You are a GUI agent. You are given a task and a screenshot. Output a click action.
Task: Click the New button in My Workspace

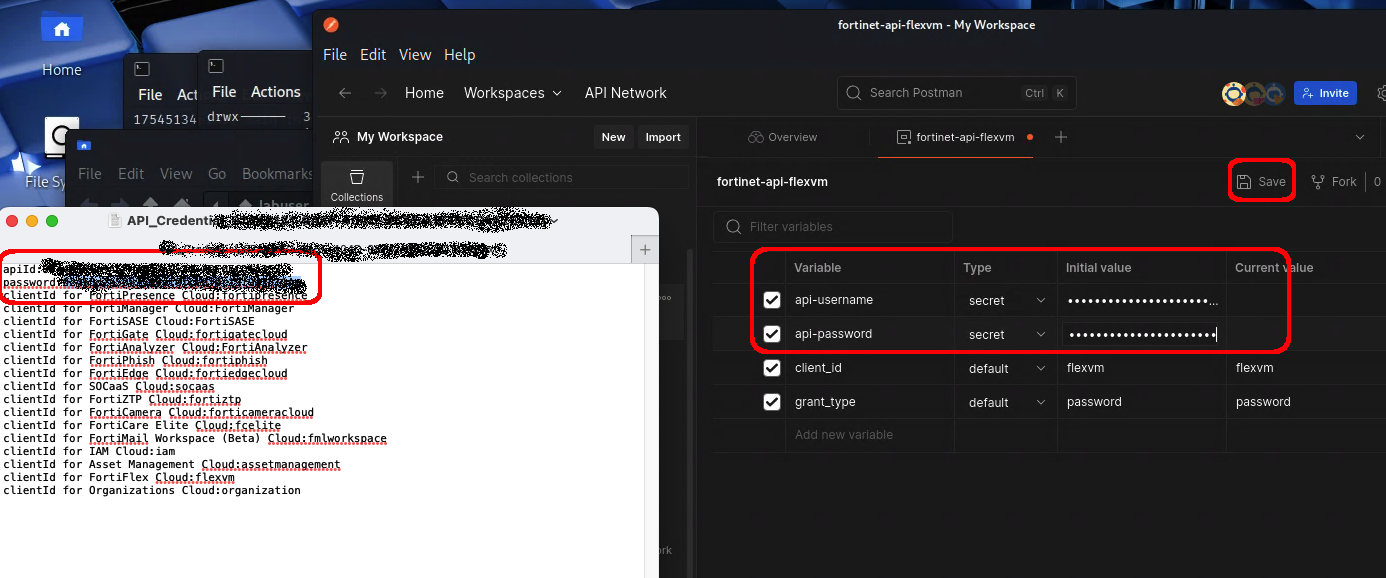[614, 137]
